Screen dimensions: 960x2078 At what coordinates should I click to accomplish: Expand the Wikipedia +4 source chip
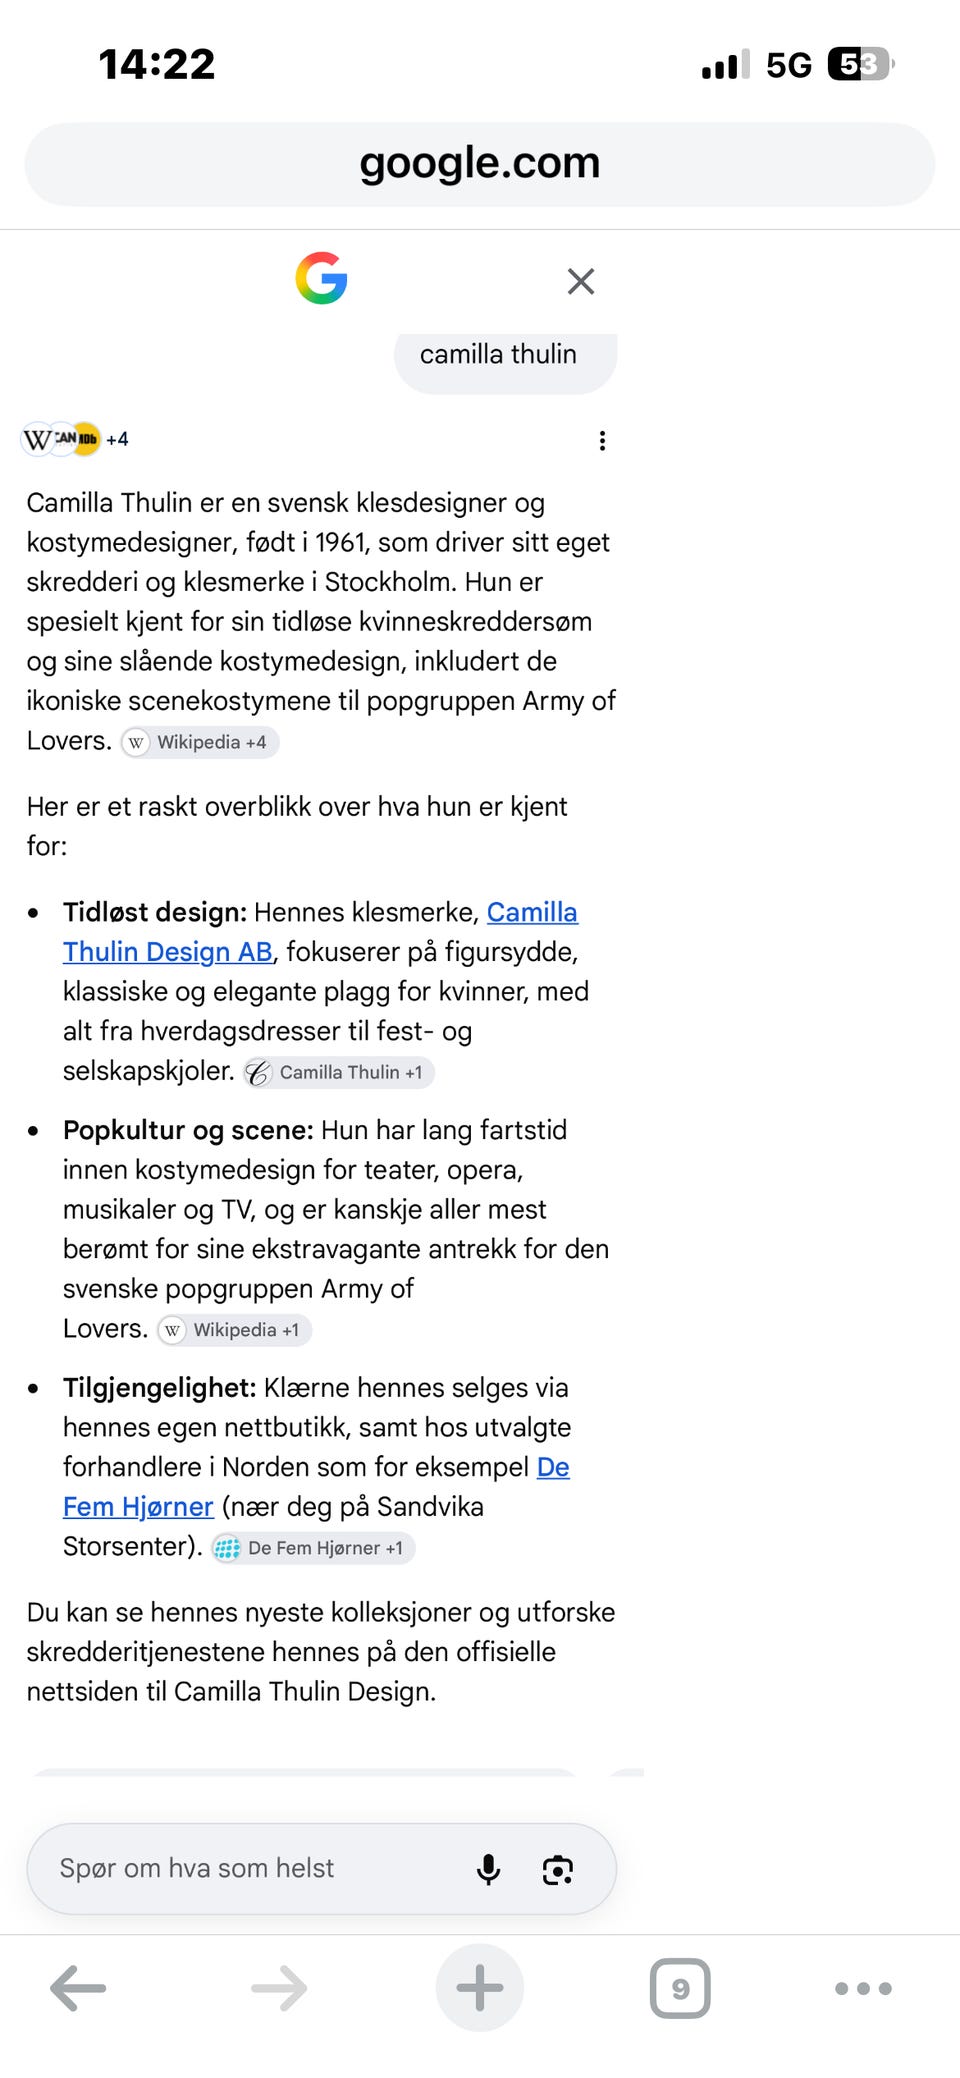click(x=199, y=742)
